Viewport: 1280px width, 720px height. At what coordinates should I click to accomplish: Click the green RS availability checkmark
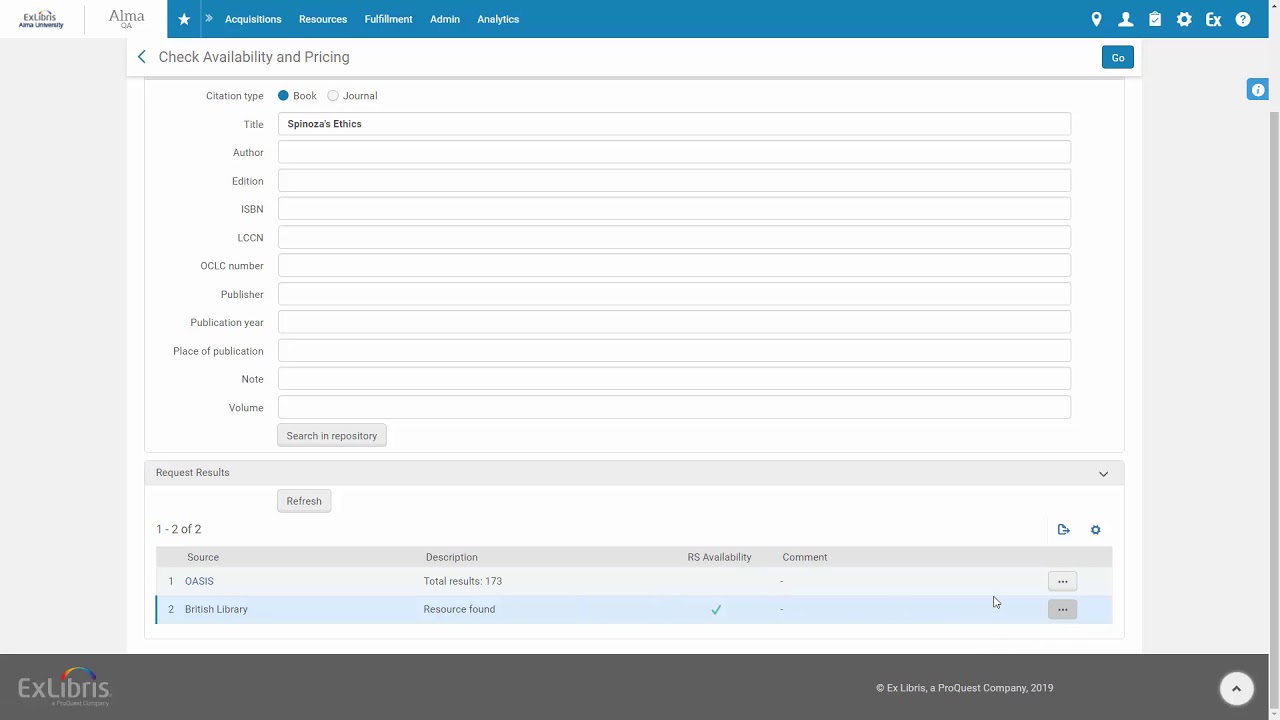tap(716, 609)
